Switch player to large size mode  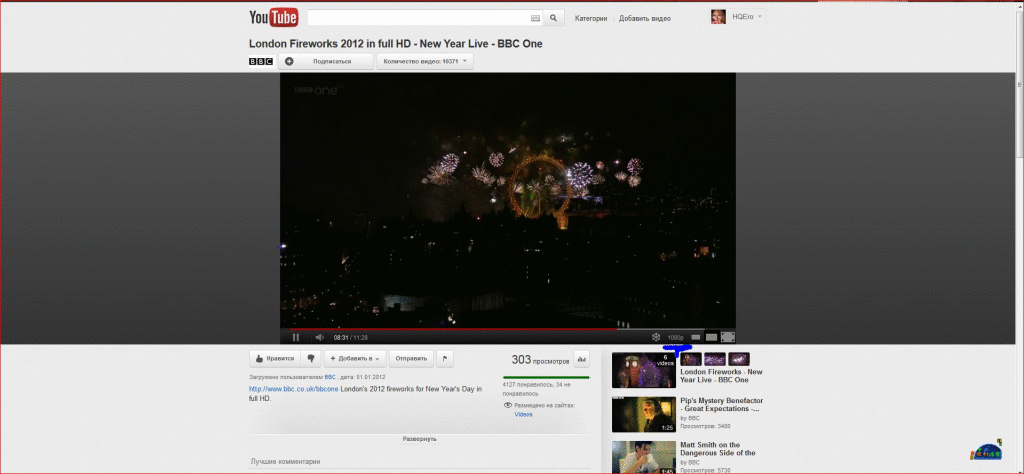711,338
